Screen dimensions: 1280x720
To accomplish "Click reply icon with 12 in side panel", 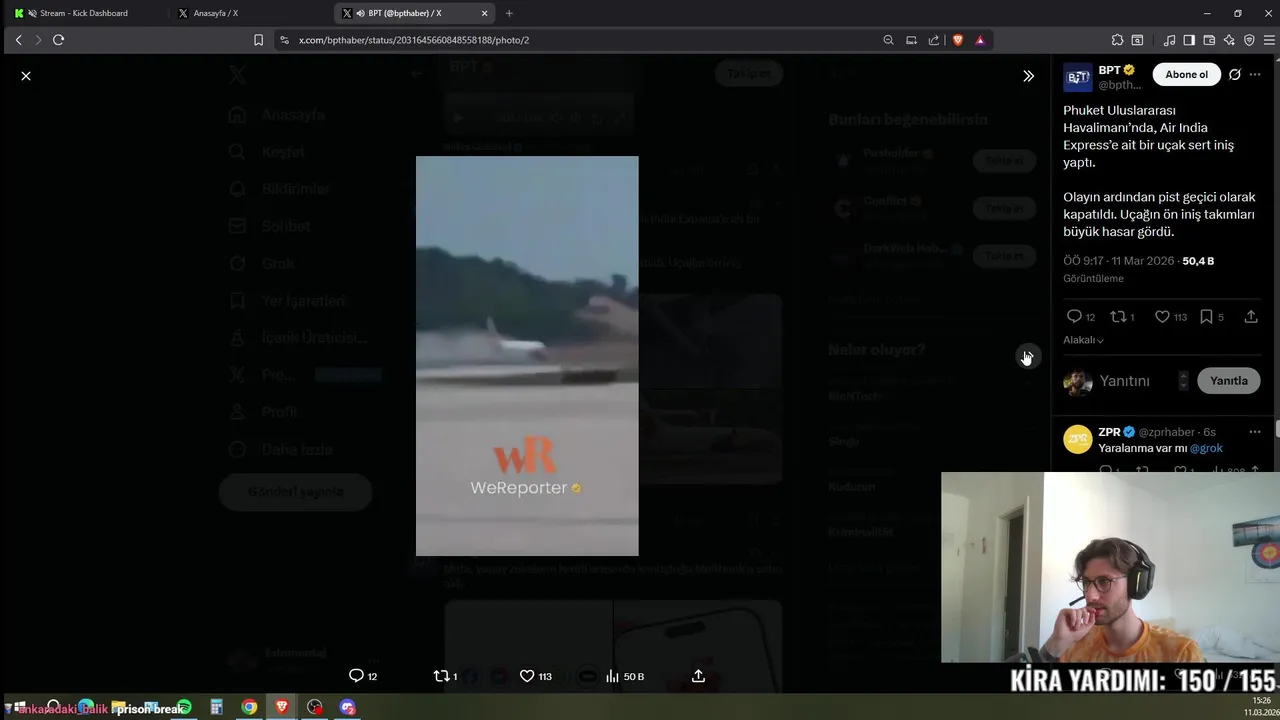I will pos(1074,316).
